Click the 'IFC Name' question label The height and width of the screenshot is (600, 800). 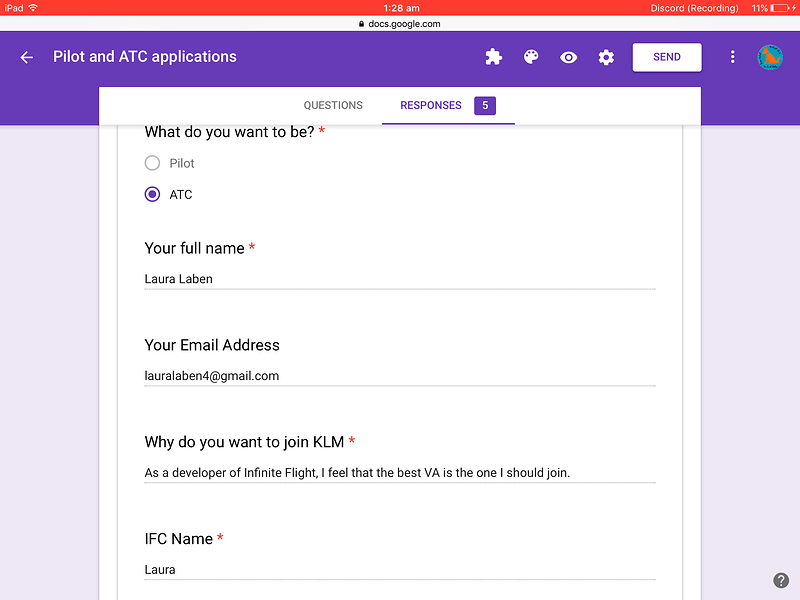point(179,539)
